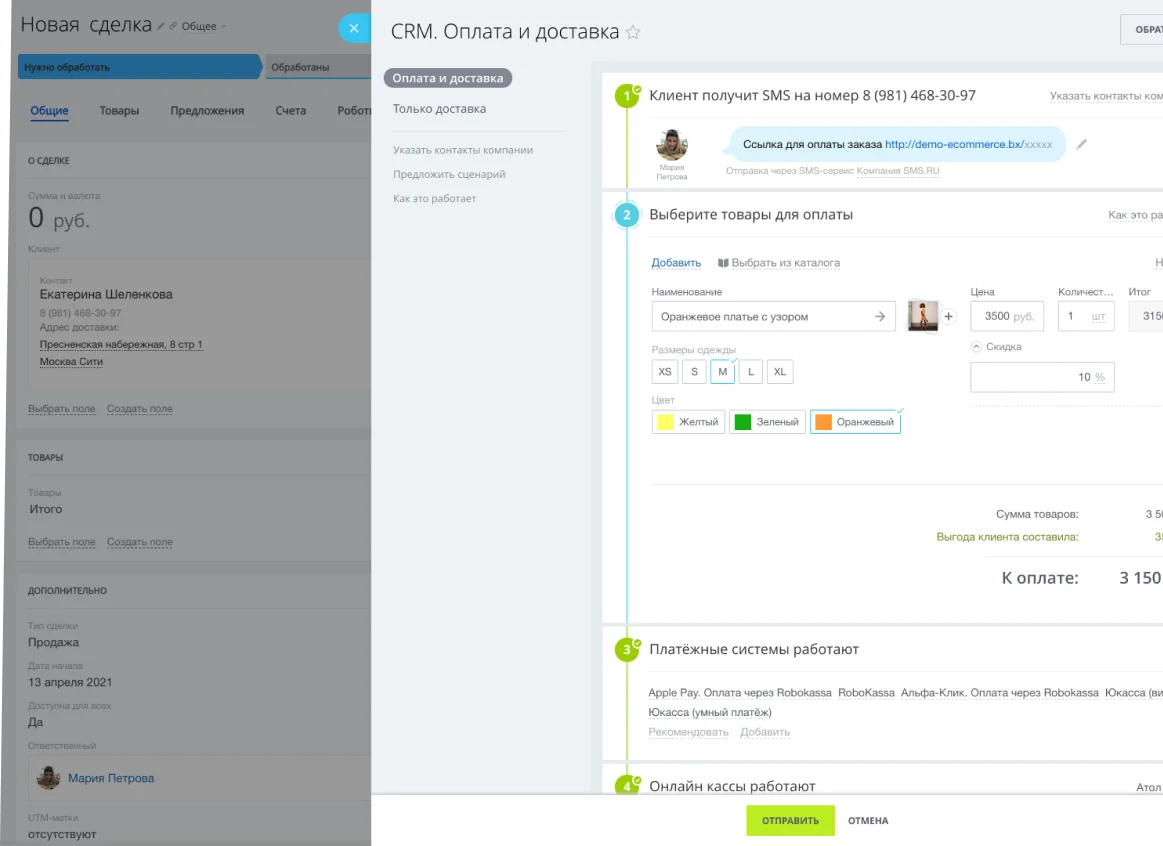Select the Желтый color swatch
1163x846 pixels.
[x=687, y=421]
